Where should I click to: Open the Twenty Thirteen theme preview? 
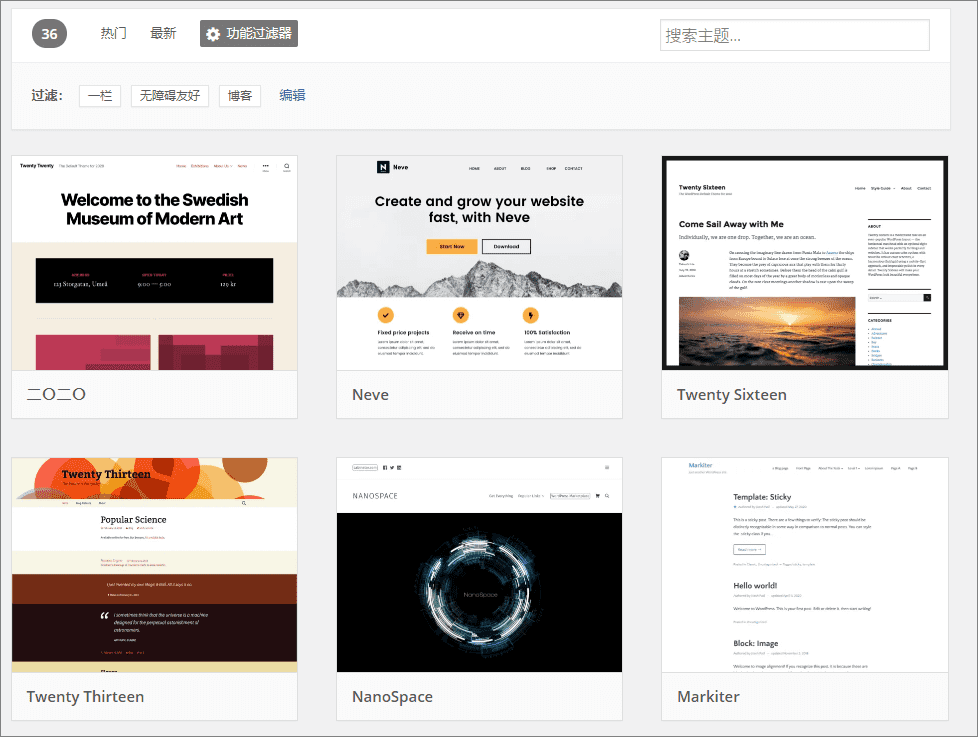pyautogui.click(x=155, y=565)
